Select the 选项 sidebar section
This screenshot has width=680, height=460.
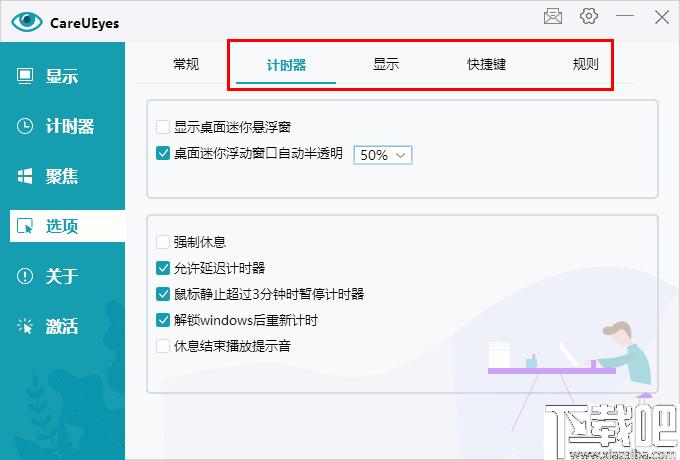[67, 226]
